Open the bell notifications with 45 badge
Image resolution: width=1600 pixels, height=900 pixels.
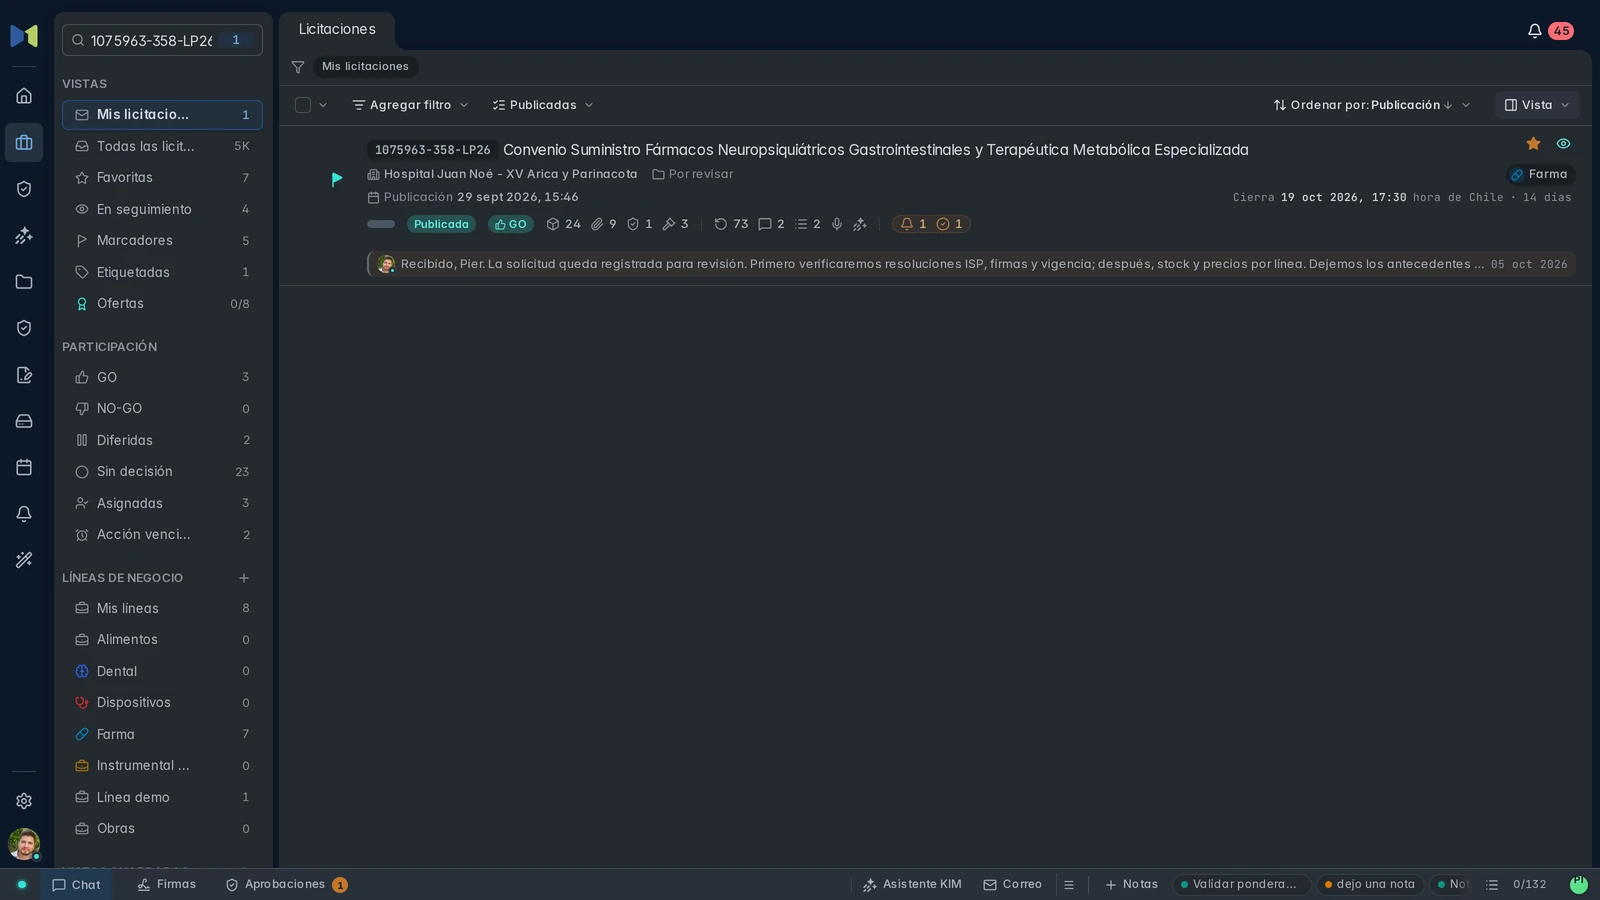1549,31
